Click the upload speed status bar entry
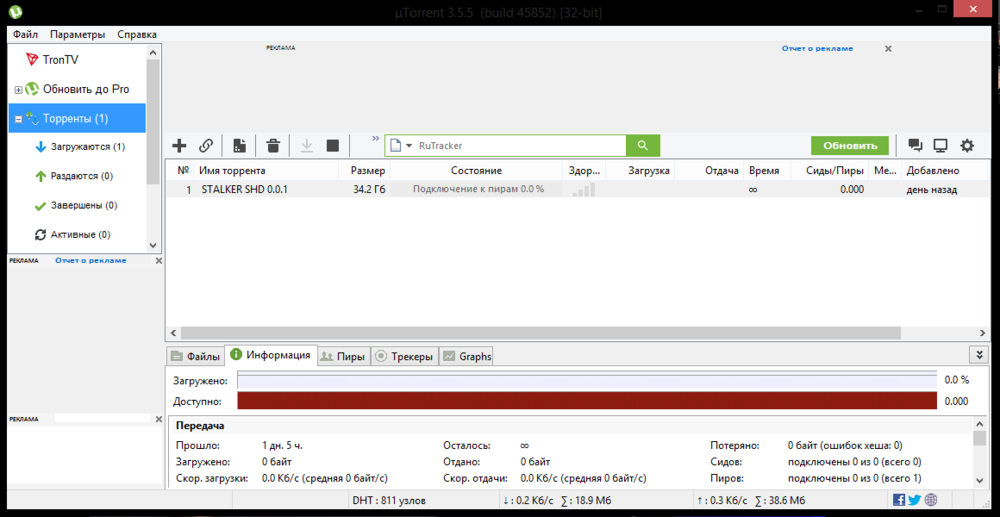The width and height of the screenshot is (1000, 517). (750, 500)
